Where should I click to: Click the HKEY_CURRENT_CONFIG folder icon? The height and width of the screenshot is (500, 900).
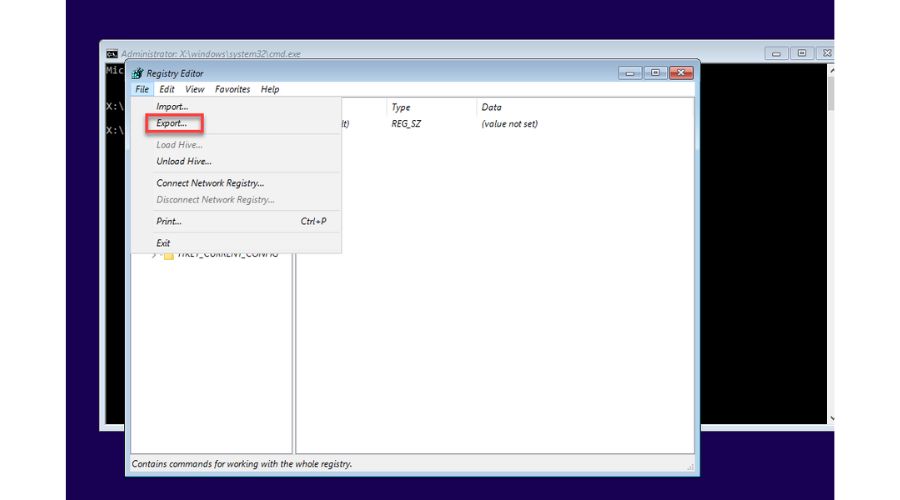pyautogui.click(x=169, y=255)
